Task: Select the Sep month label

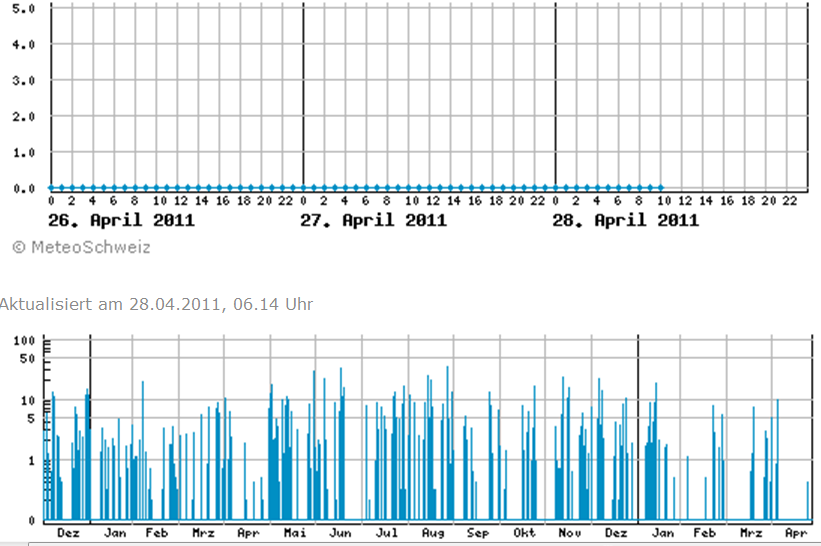Action: coord(478,533)
